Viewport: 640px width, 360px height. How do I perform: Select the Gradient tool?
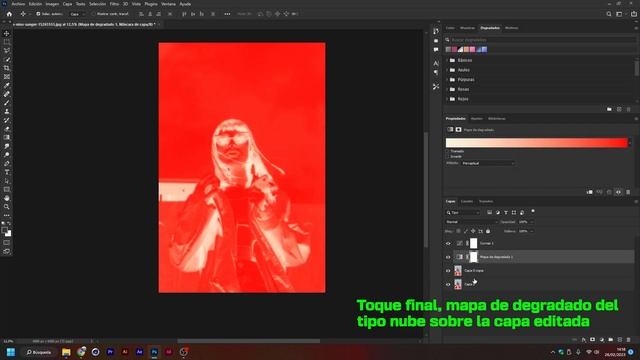point(7,138)
